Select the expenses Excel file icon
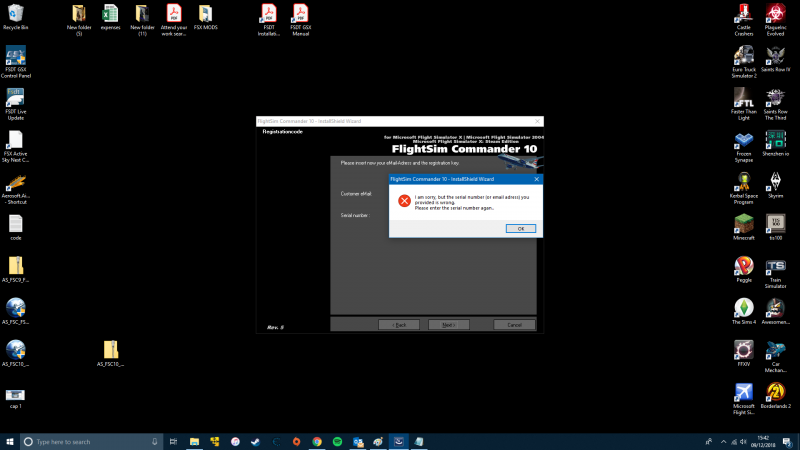 coord(110,17)
